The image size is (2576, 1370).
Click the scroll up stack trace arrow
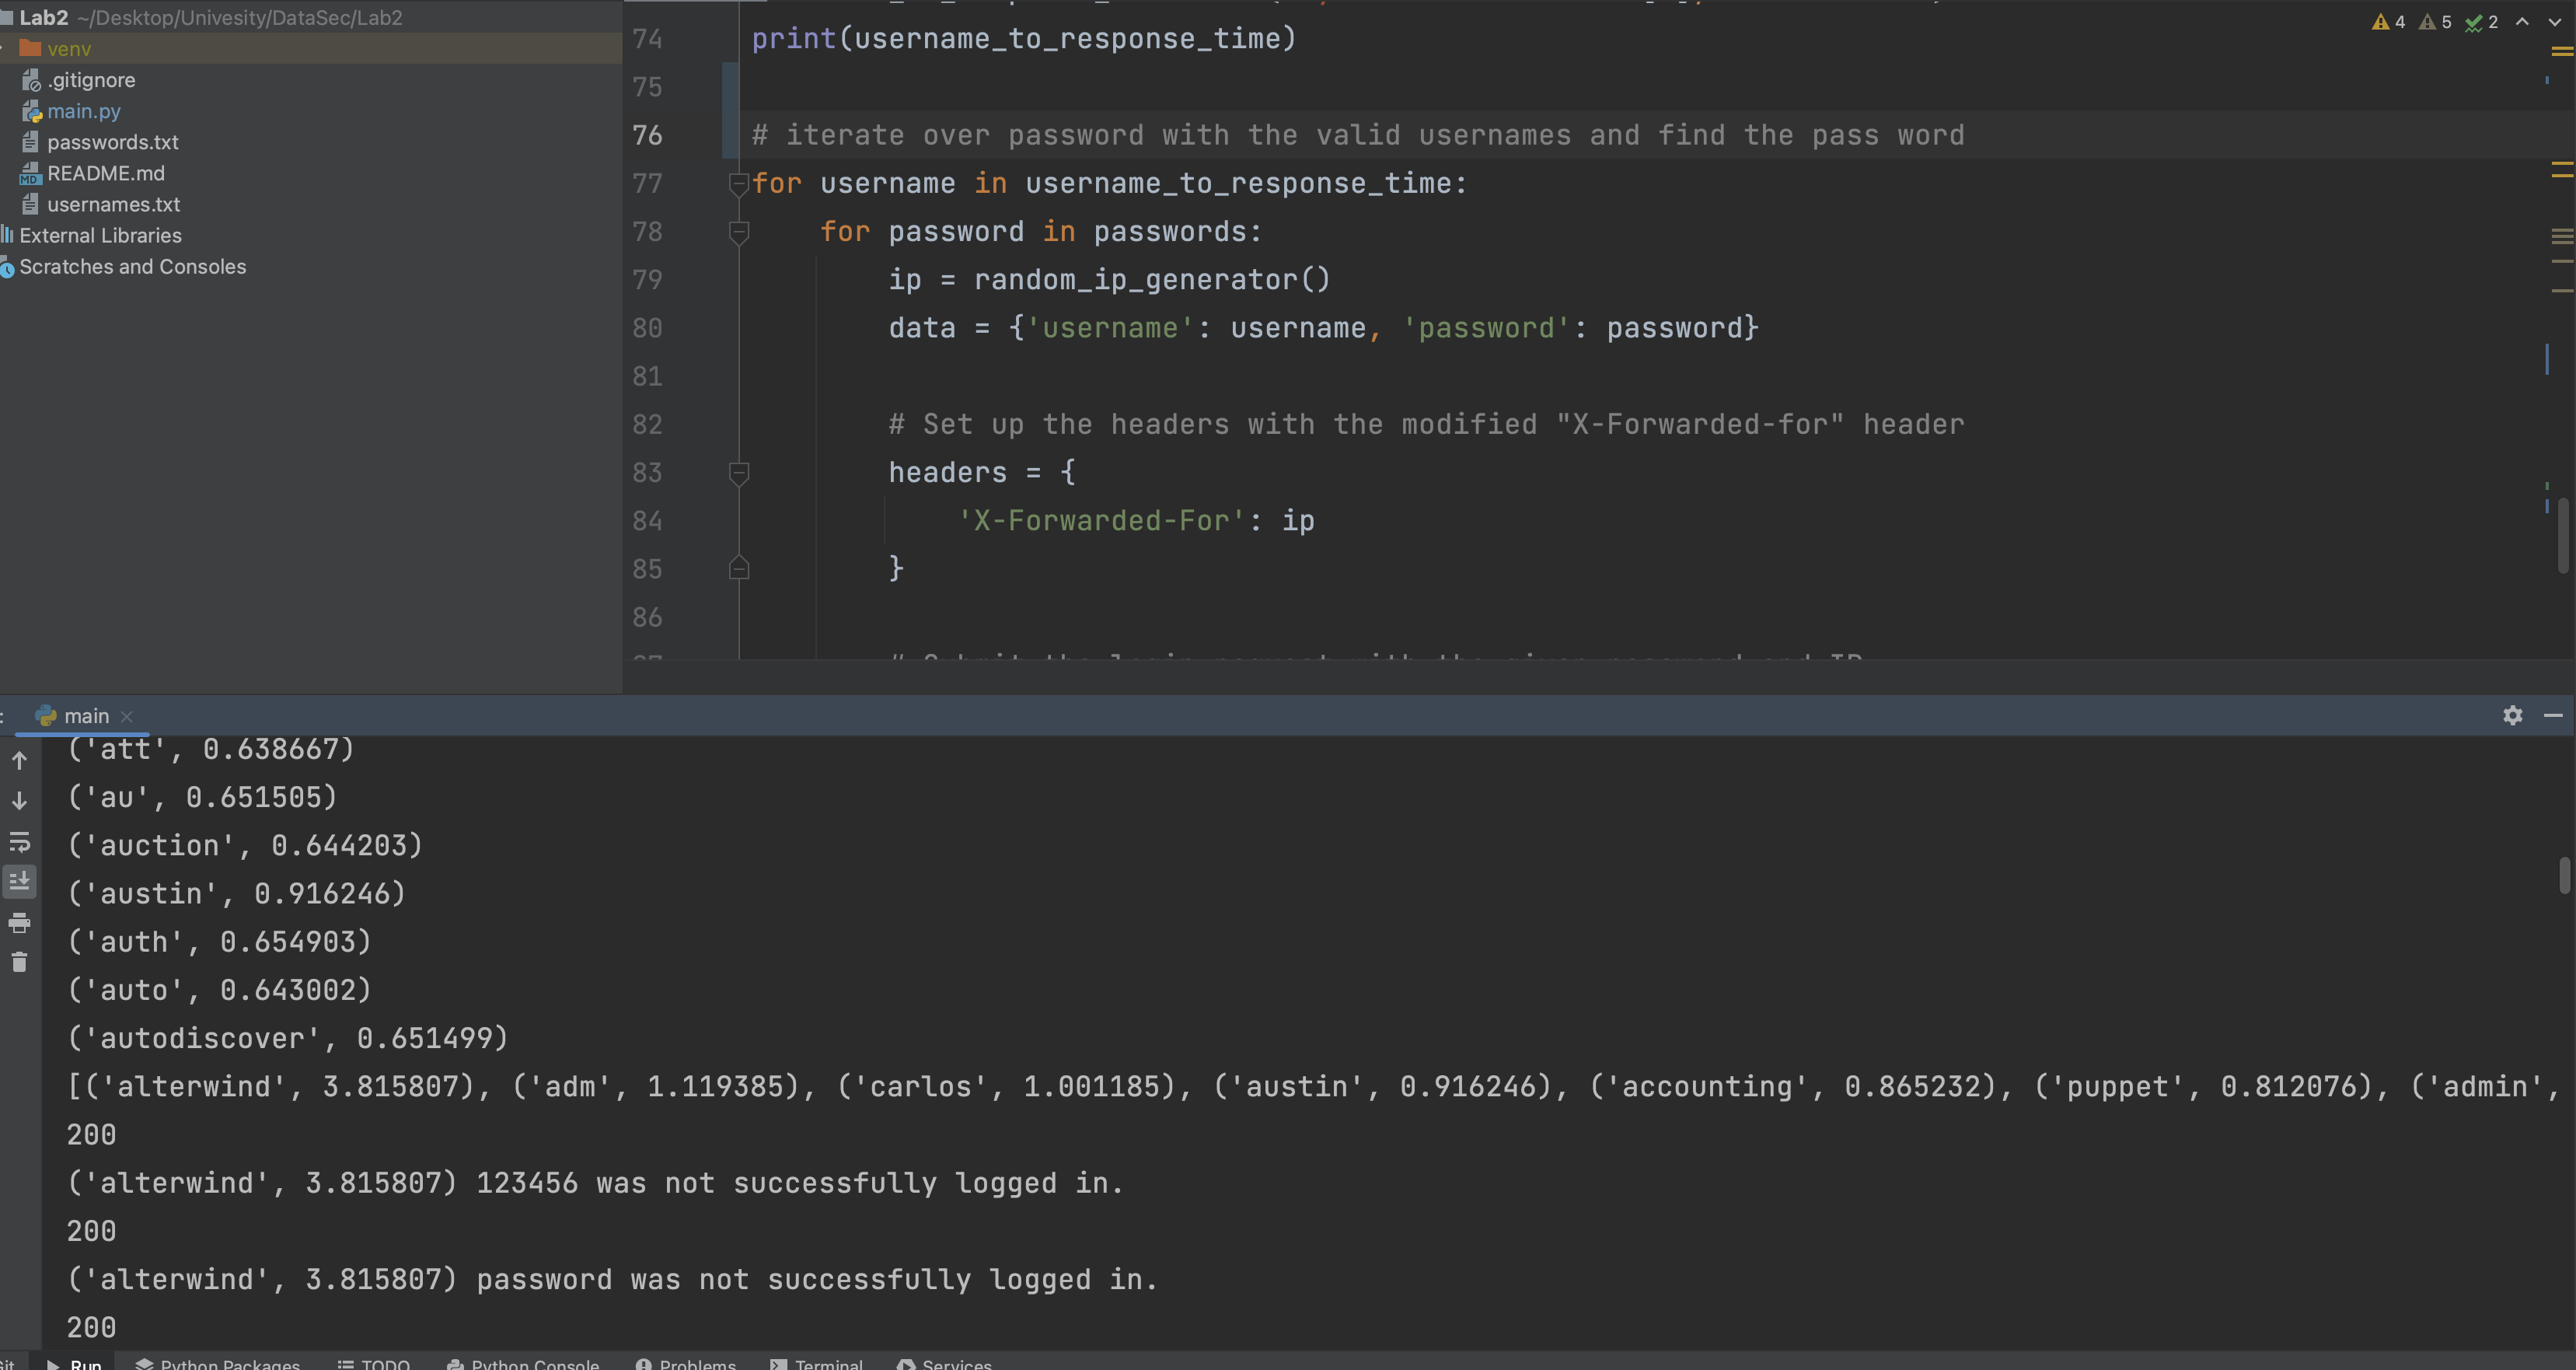click(x=19, y=761)
